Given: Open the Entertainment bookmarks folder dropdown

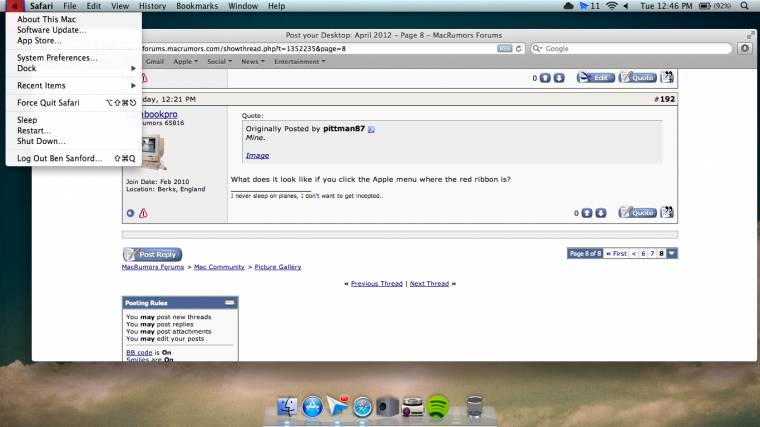Looking at the screenshot, I should tap(300, 62).
